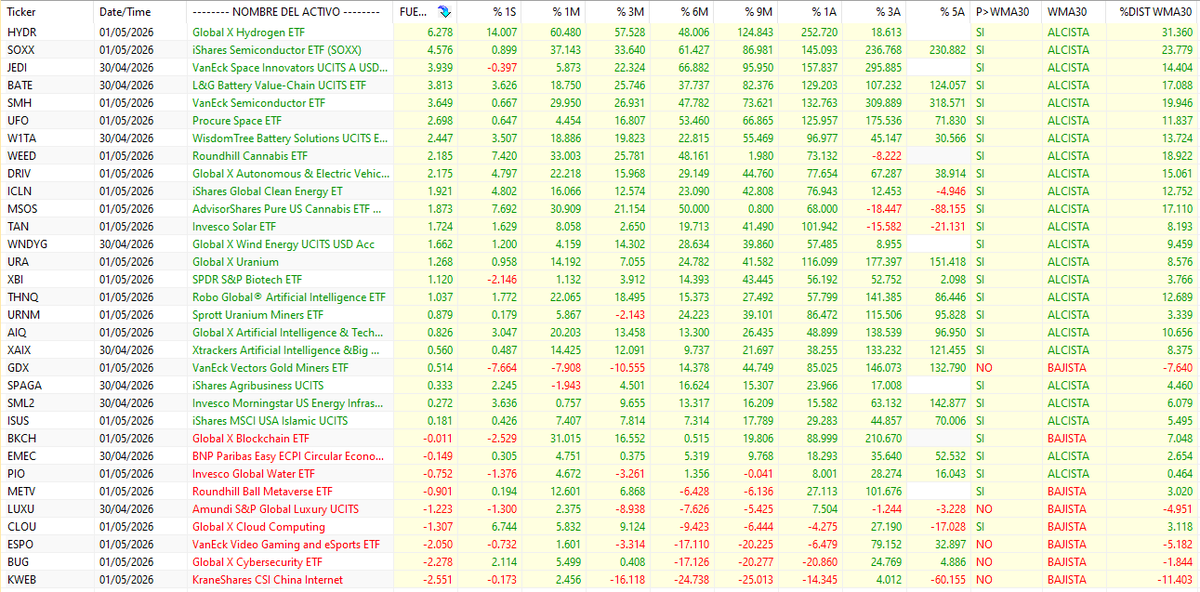Select the MSOS ticker cell
Viewport: 1200px width, 592px height.
pos(22,208)
